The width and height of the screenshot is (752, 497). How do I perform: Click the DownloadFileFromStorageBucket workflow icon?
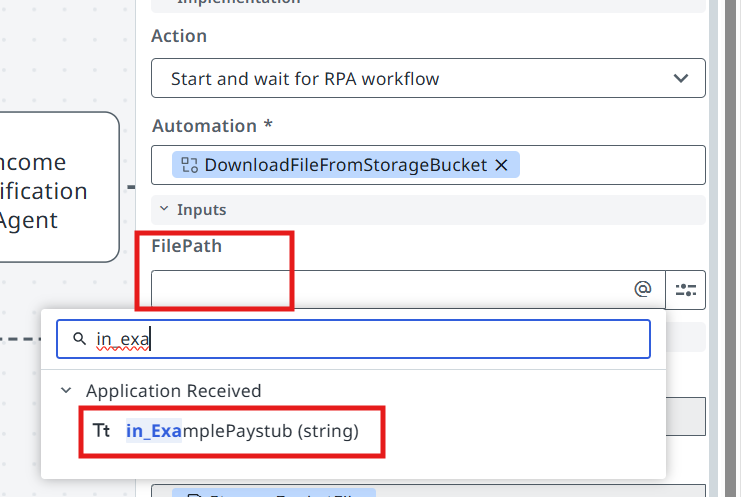click(x=189, y=165)
